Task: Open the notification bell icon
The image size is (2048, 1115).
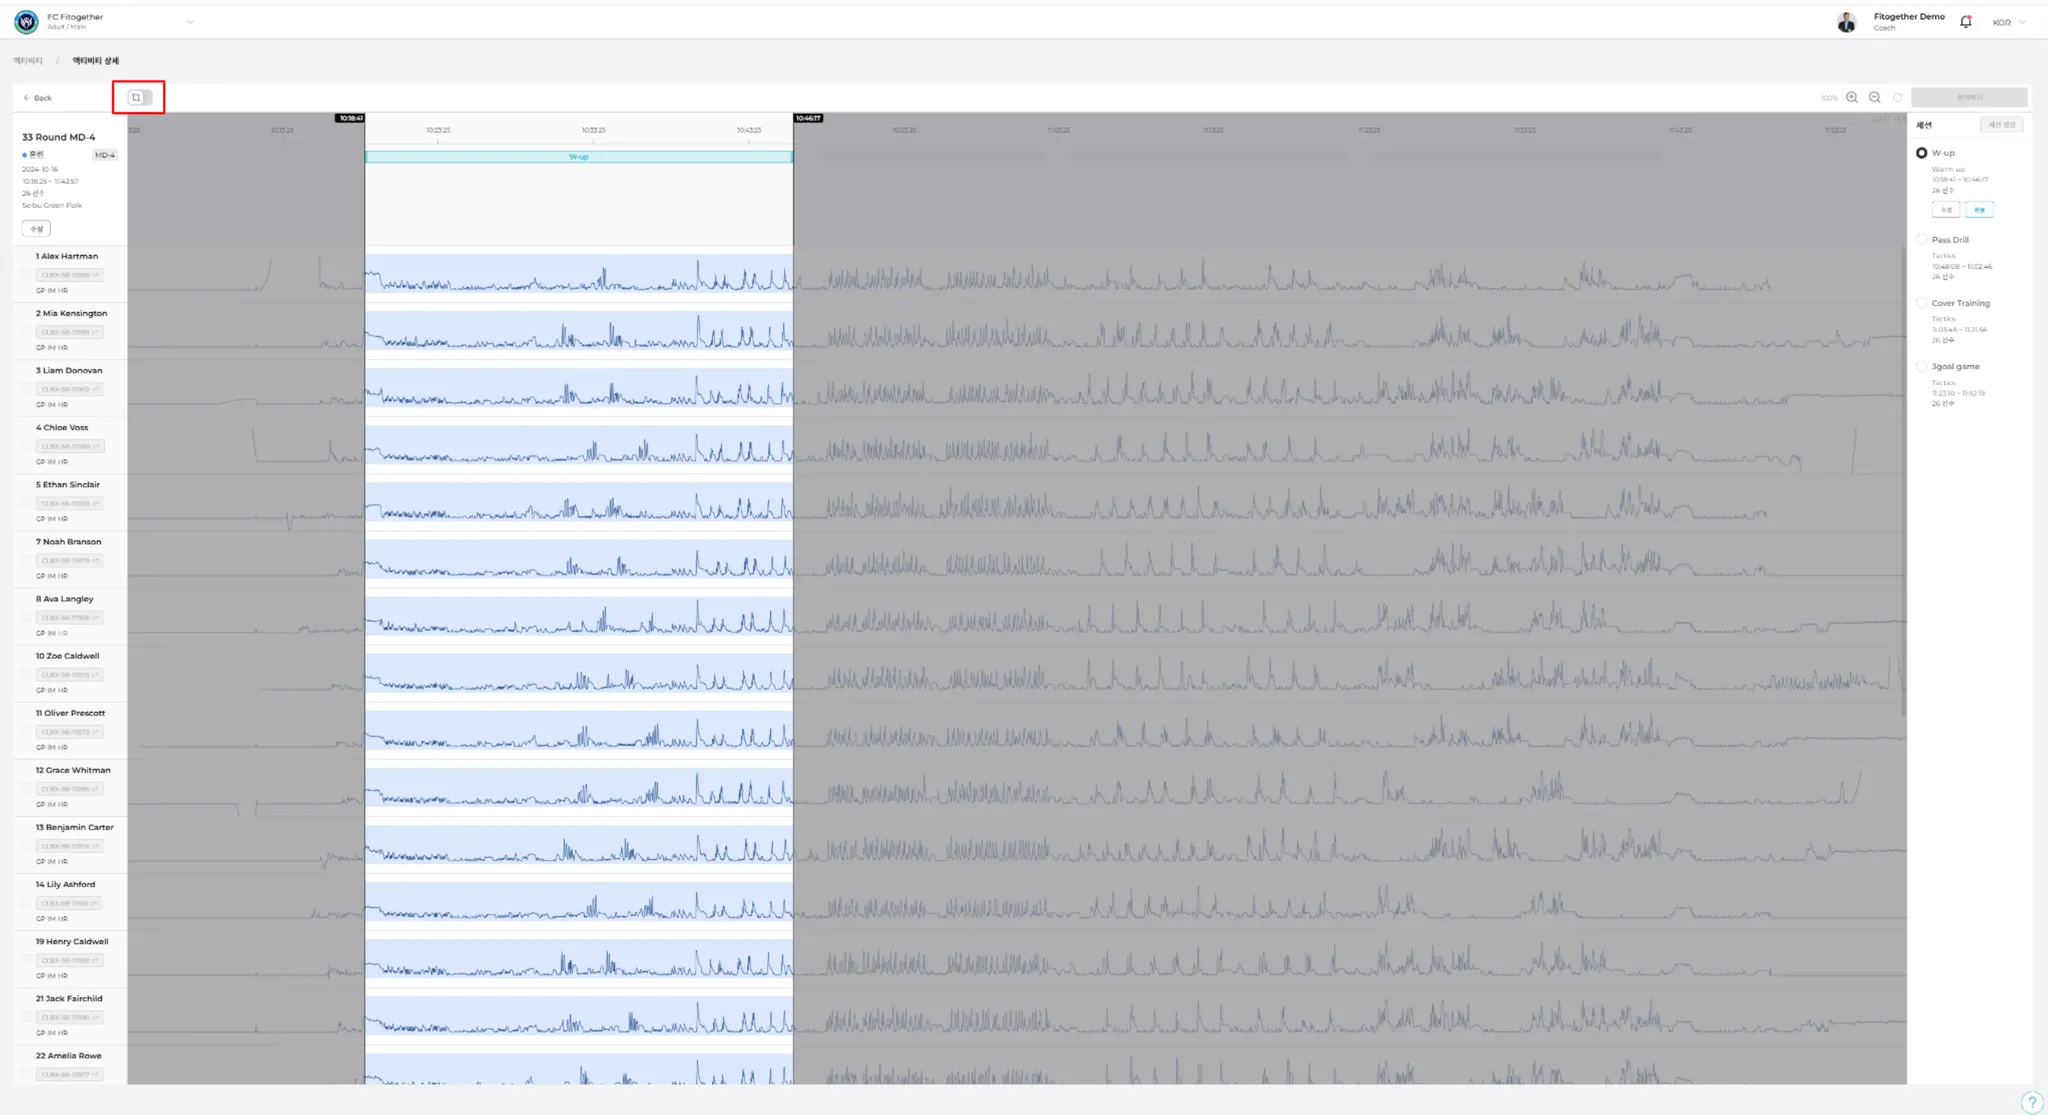Action: [x=1966, y=21]
